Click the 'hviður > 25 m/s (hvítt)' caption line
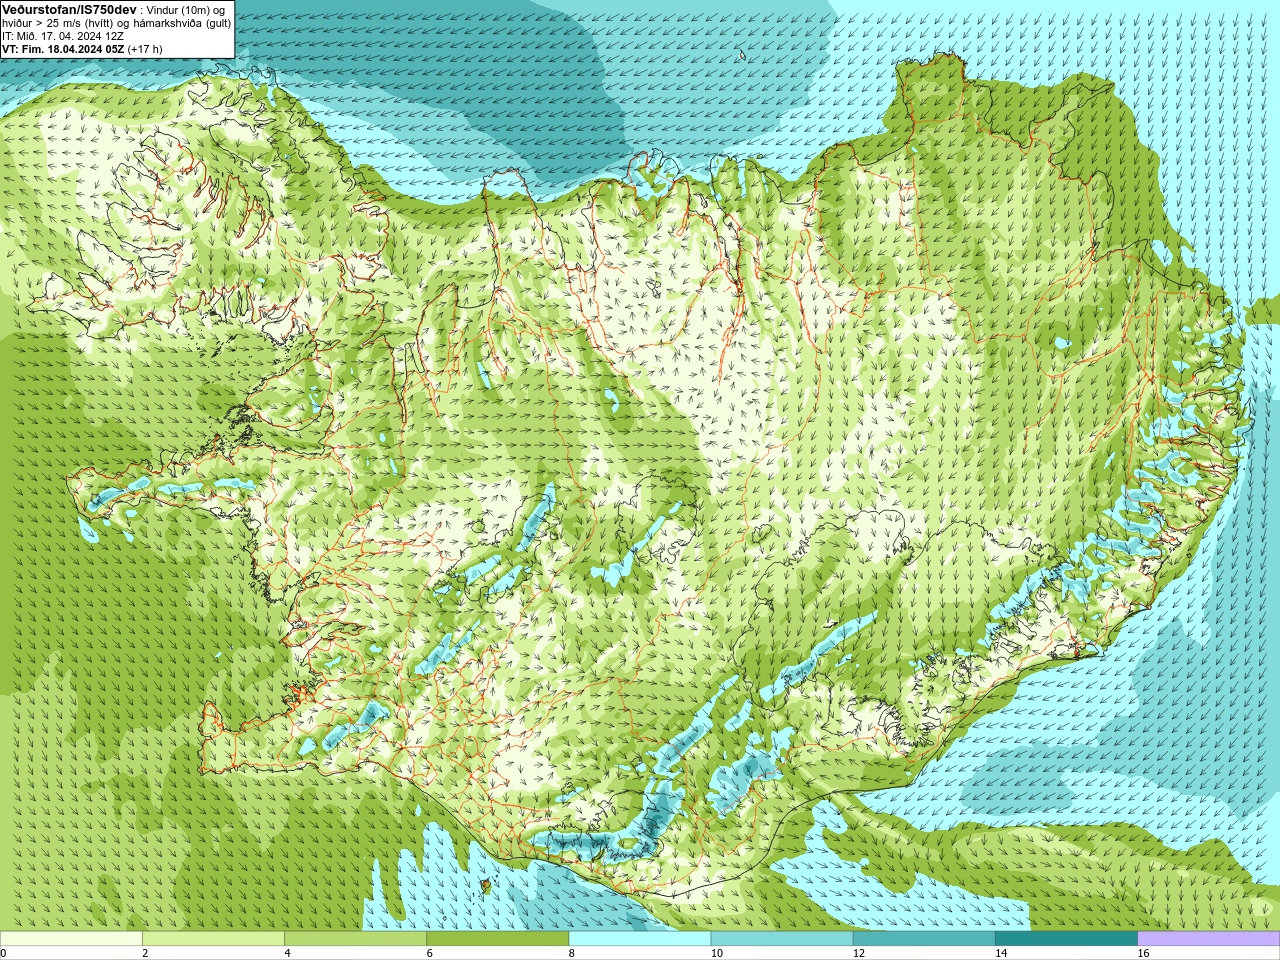Screen dimensions: 1280x960 [x=116, y=23]
